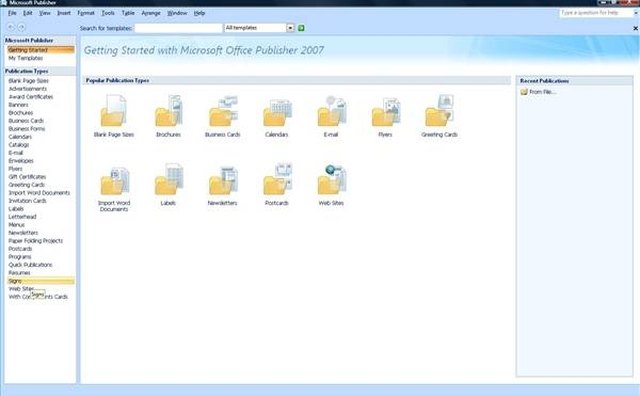
Task: Open the All templates dropdown arrow
Action: [x=290, y=28]
